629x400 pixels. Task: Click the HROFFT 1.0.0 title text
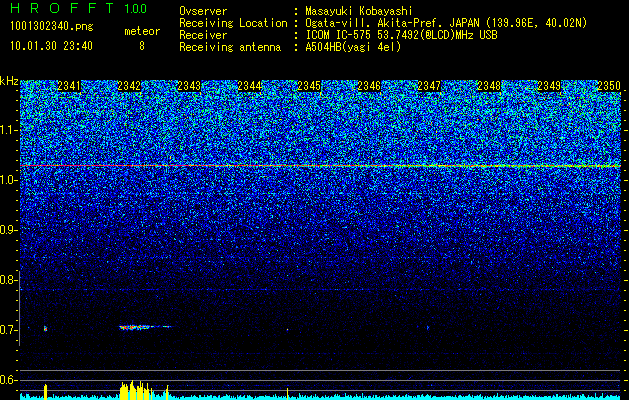[79, 8]
